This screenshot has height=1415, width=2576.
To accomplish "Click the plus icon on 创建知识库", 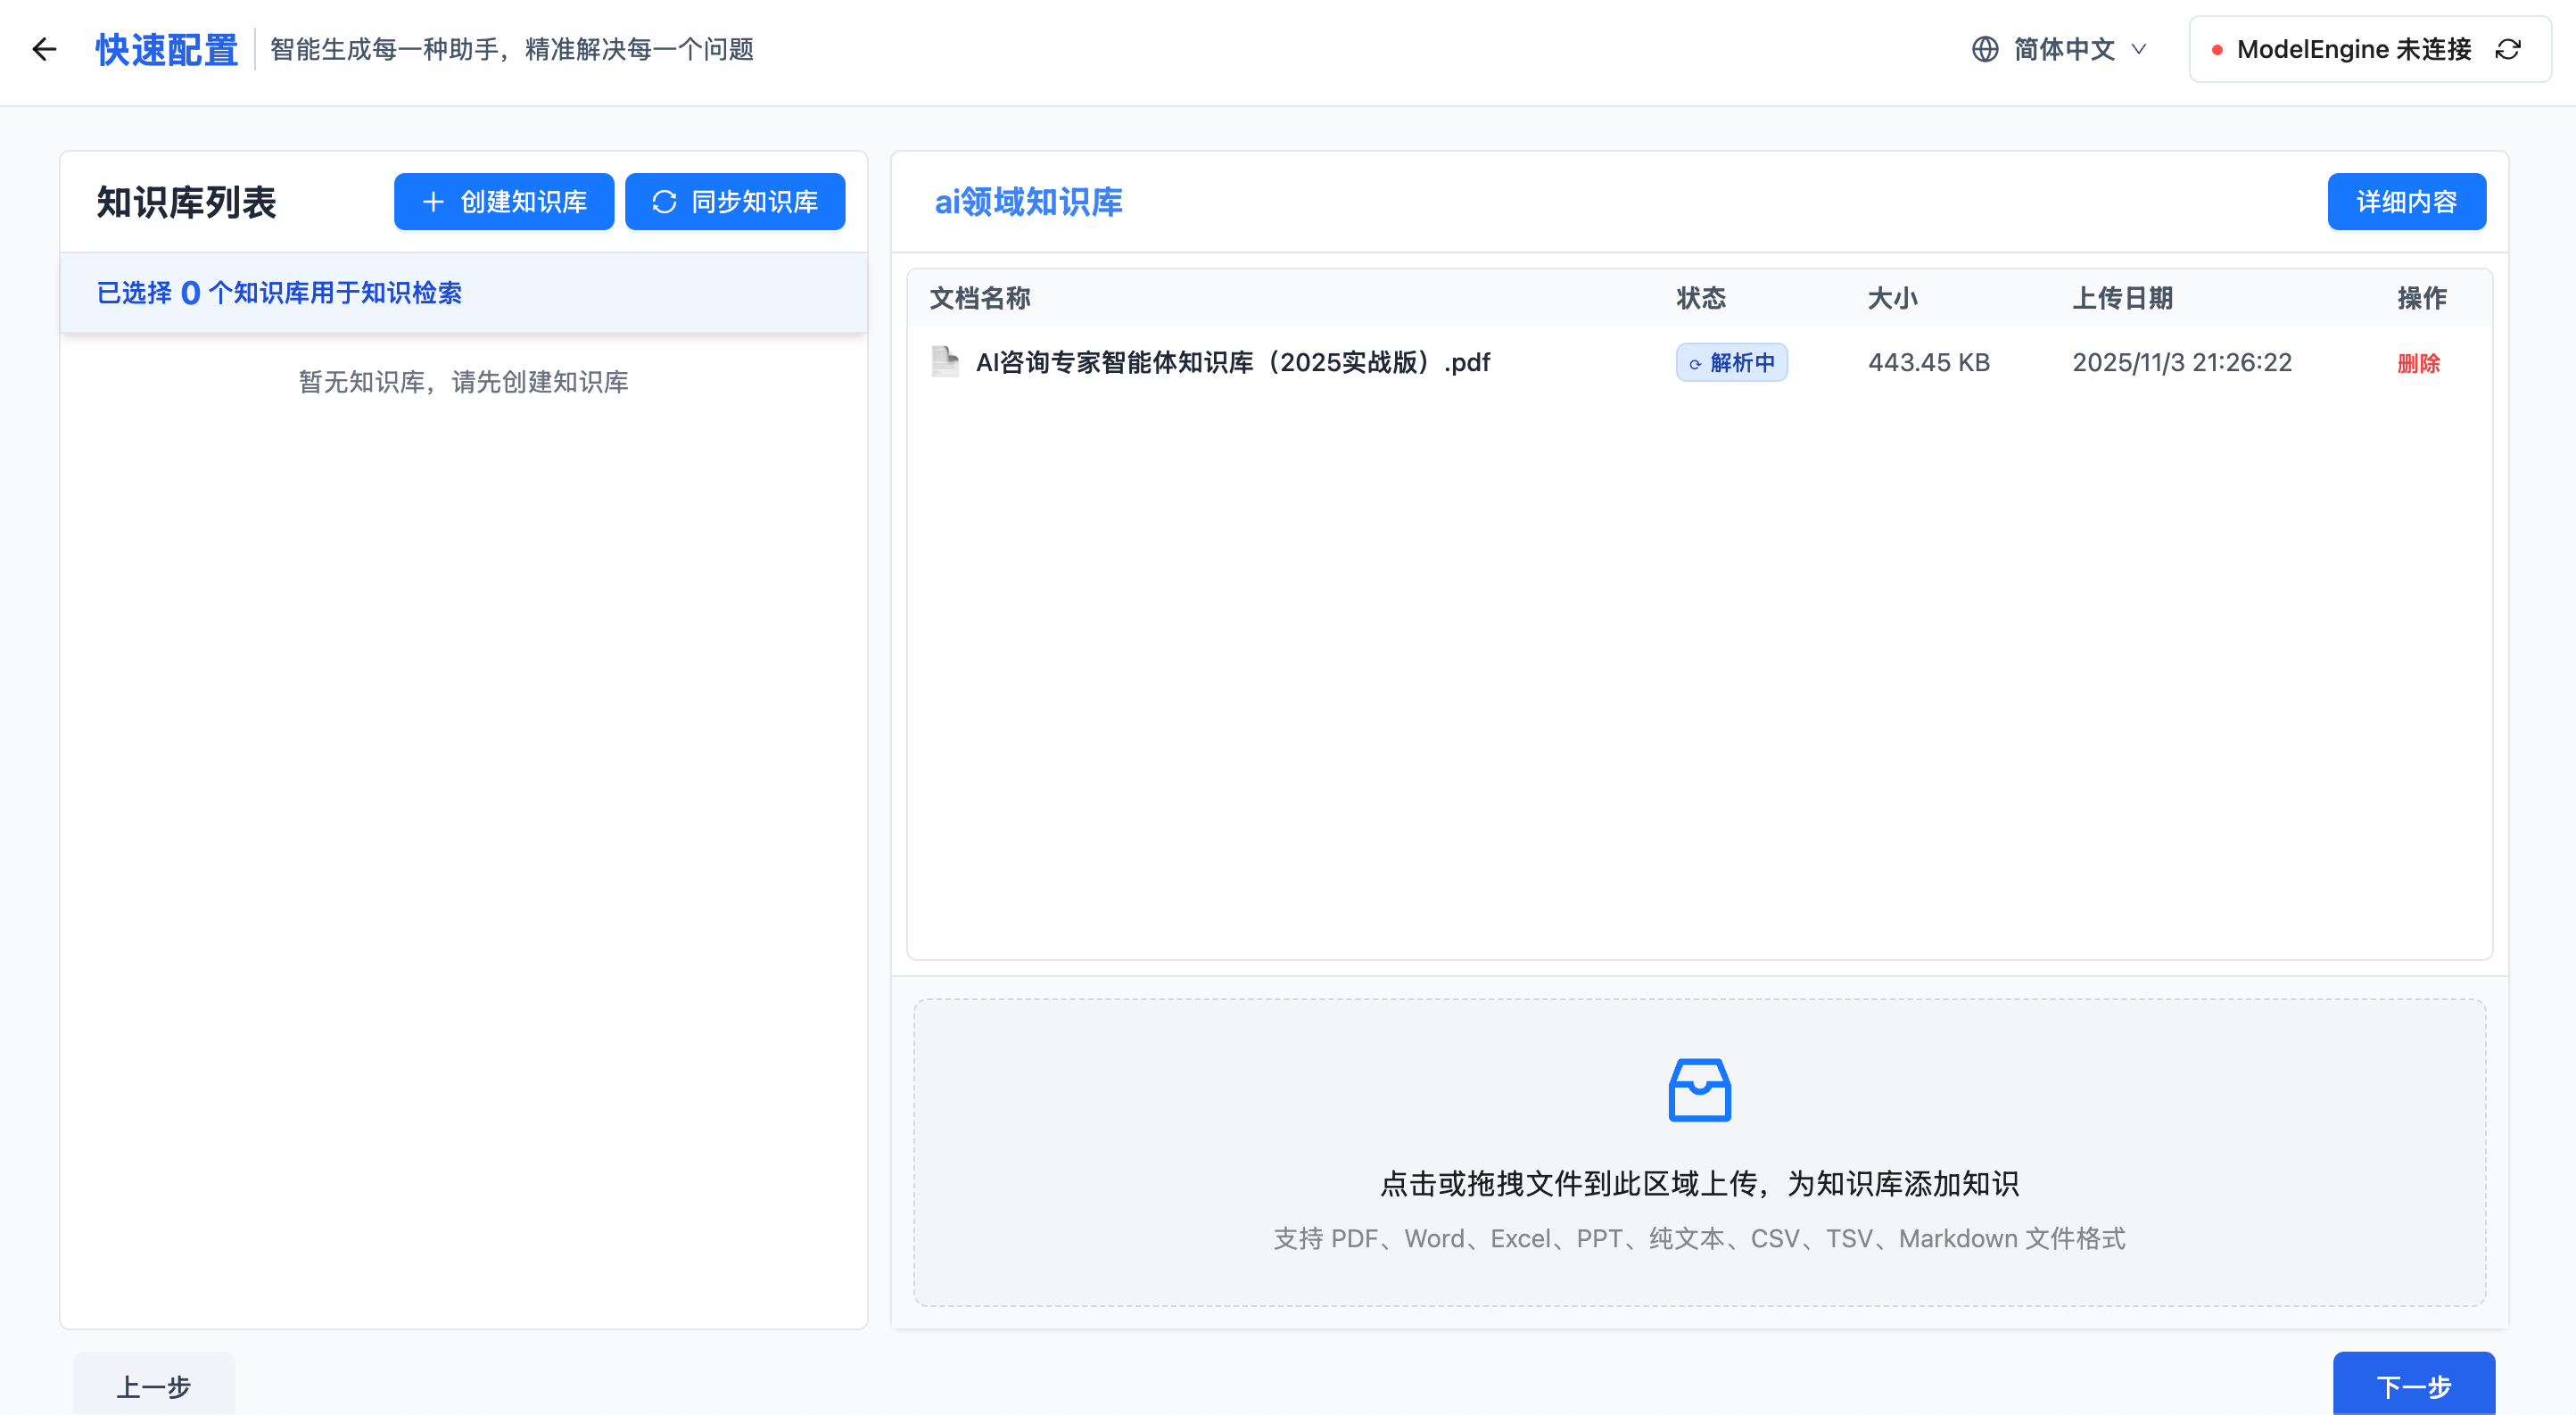I will pyautogui.click(x=433, y=202).
